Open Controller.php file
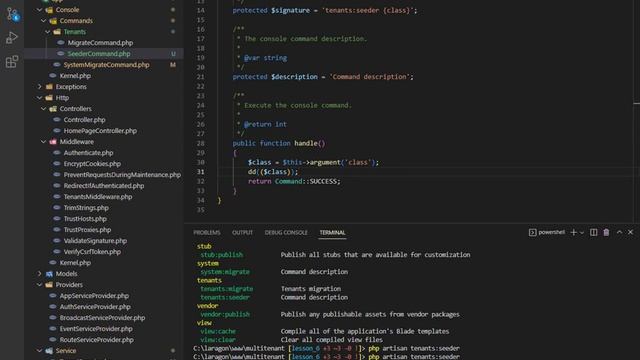 84,120
